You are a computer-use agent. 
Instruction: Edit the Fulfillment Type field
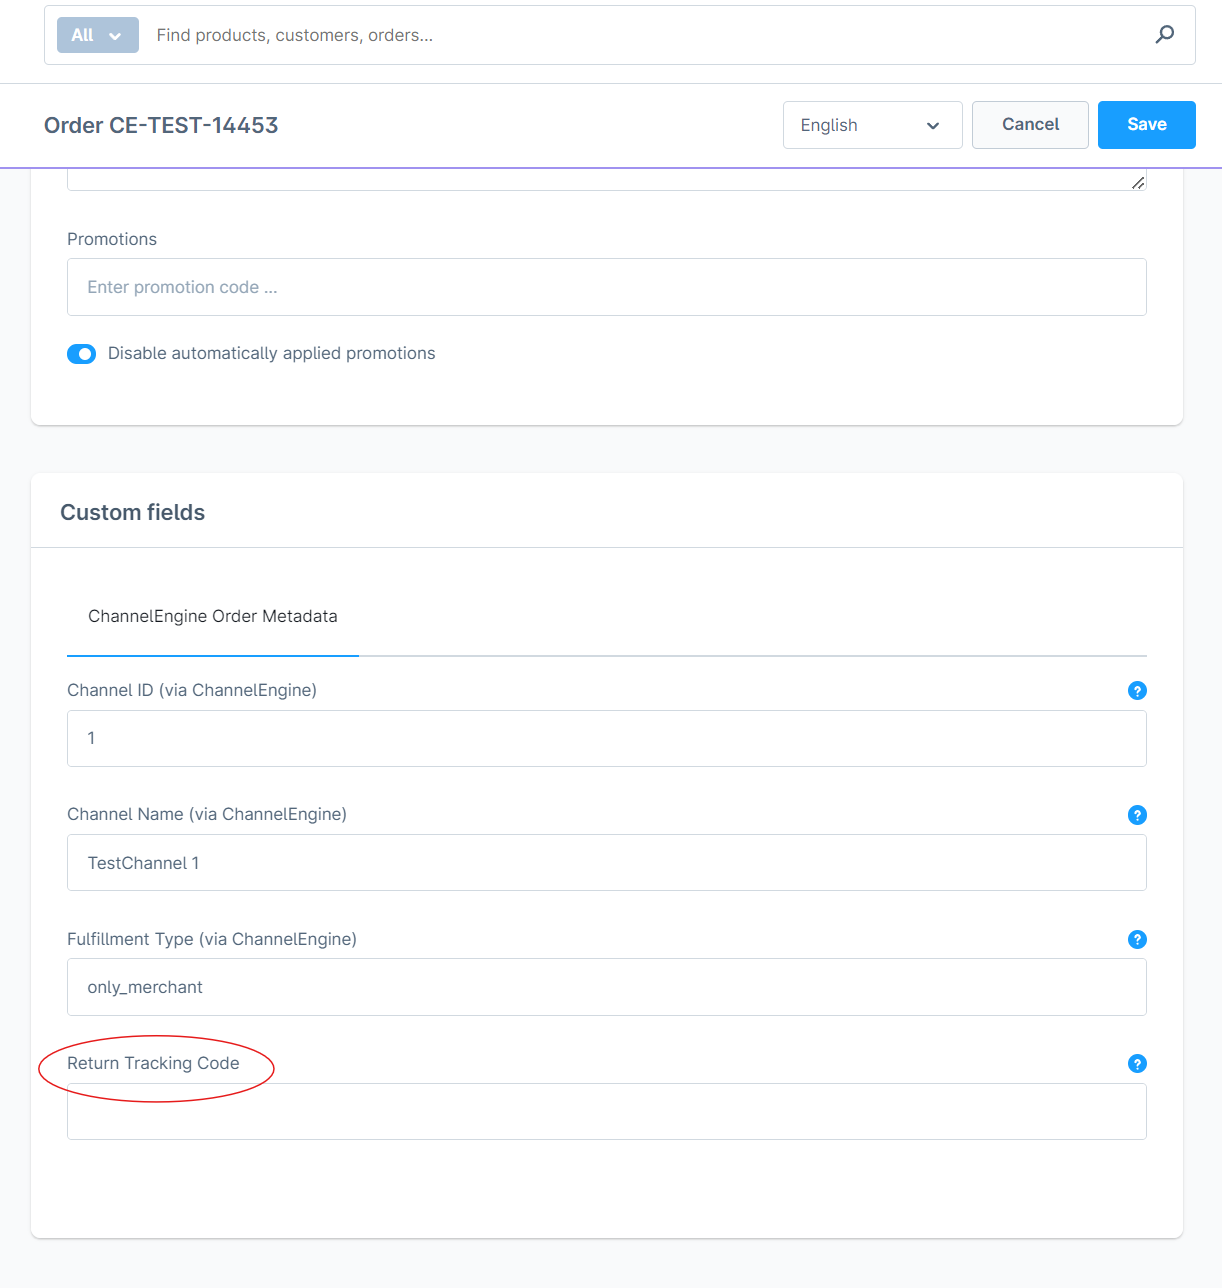(x=606, y=988)
